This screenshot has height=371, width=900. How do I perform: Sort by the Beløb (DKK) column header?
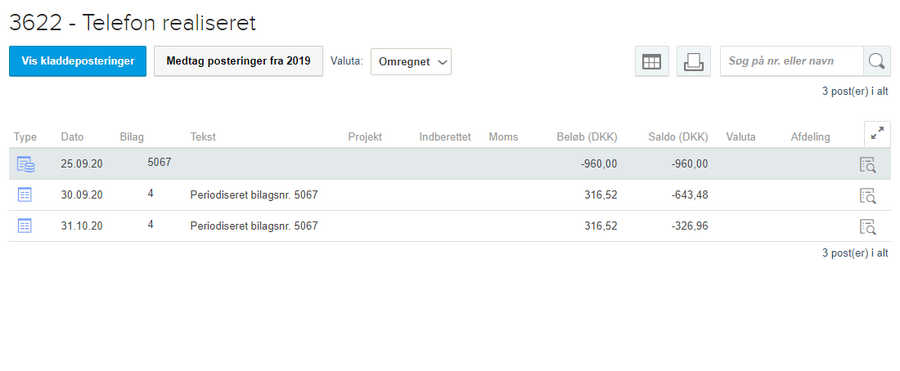[x=587, y=137]
